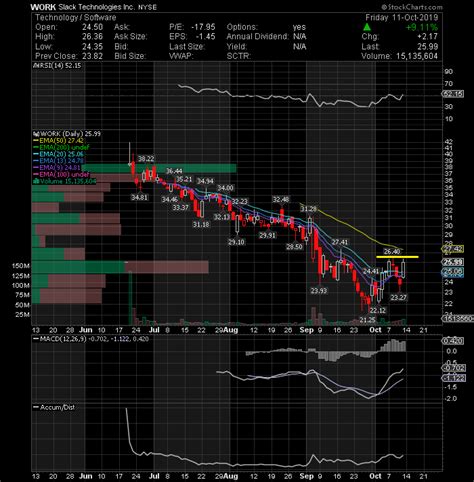
Task: Click the Open value 24.50
Action: click(x=92, y=27)
